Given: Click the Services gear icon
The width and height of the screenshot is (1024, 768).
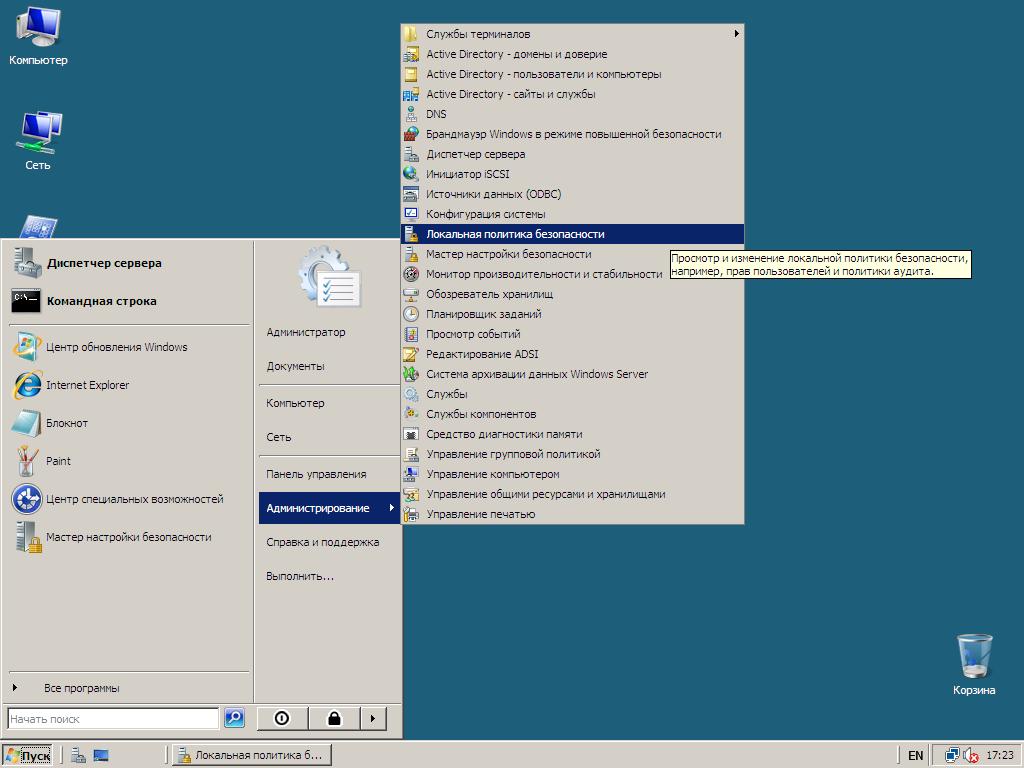Looking at the screenshot, I should click(x=411, y=394).
